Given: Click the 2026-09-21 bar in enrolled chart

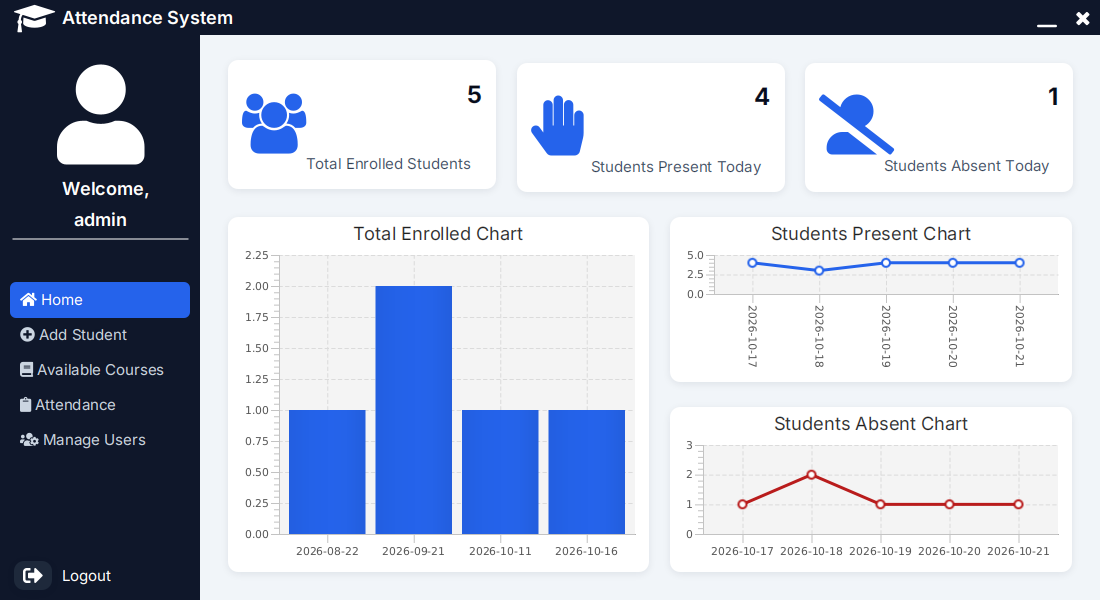Looking at the screenshot, I should pyautogui.click(x=413, y=410).
